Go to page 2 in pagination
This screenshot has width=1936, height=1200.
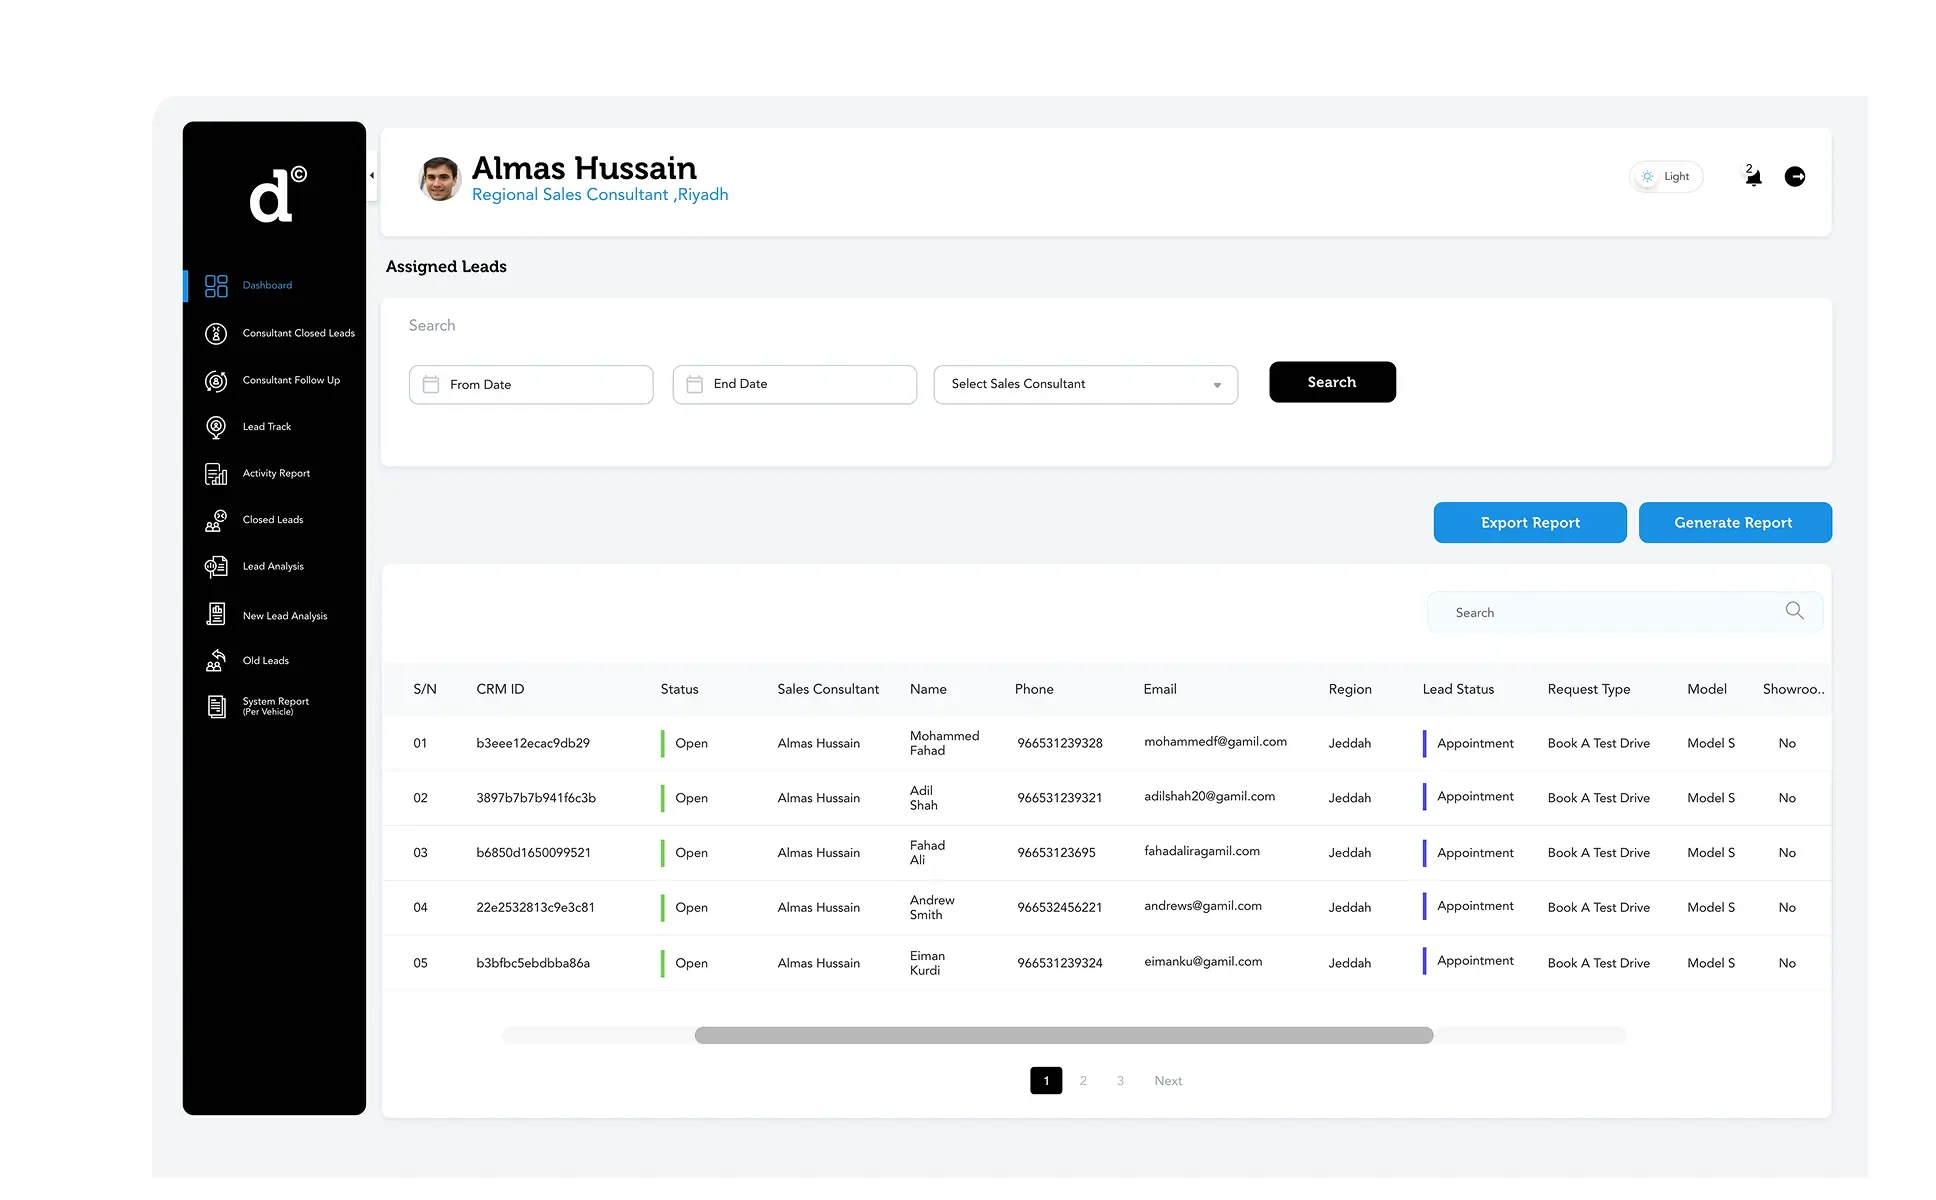[x=1083, y=1081]
